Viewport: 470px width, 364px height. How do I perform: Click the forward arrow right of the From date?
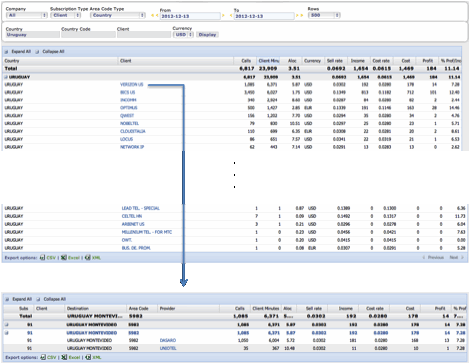pyautogui.click(x=223, y=16)
